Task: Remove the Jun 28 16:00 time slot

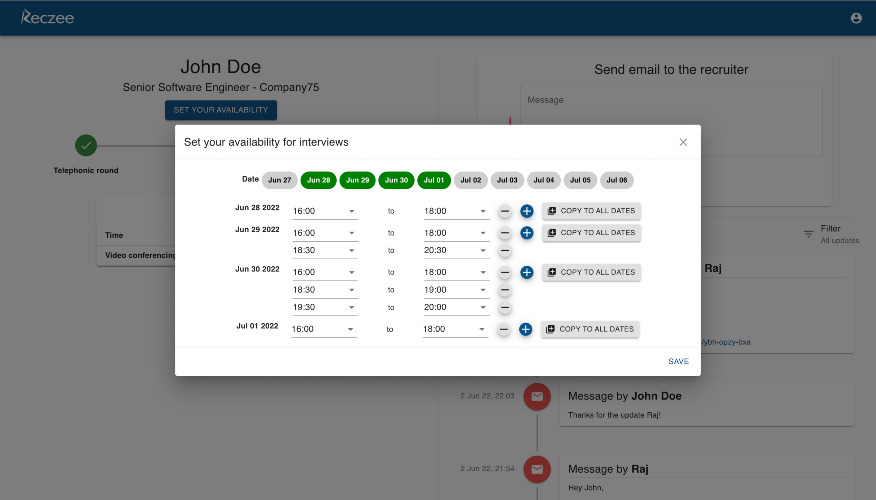Action: pyautogui.click(x=504, y=211)
